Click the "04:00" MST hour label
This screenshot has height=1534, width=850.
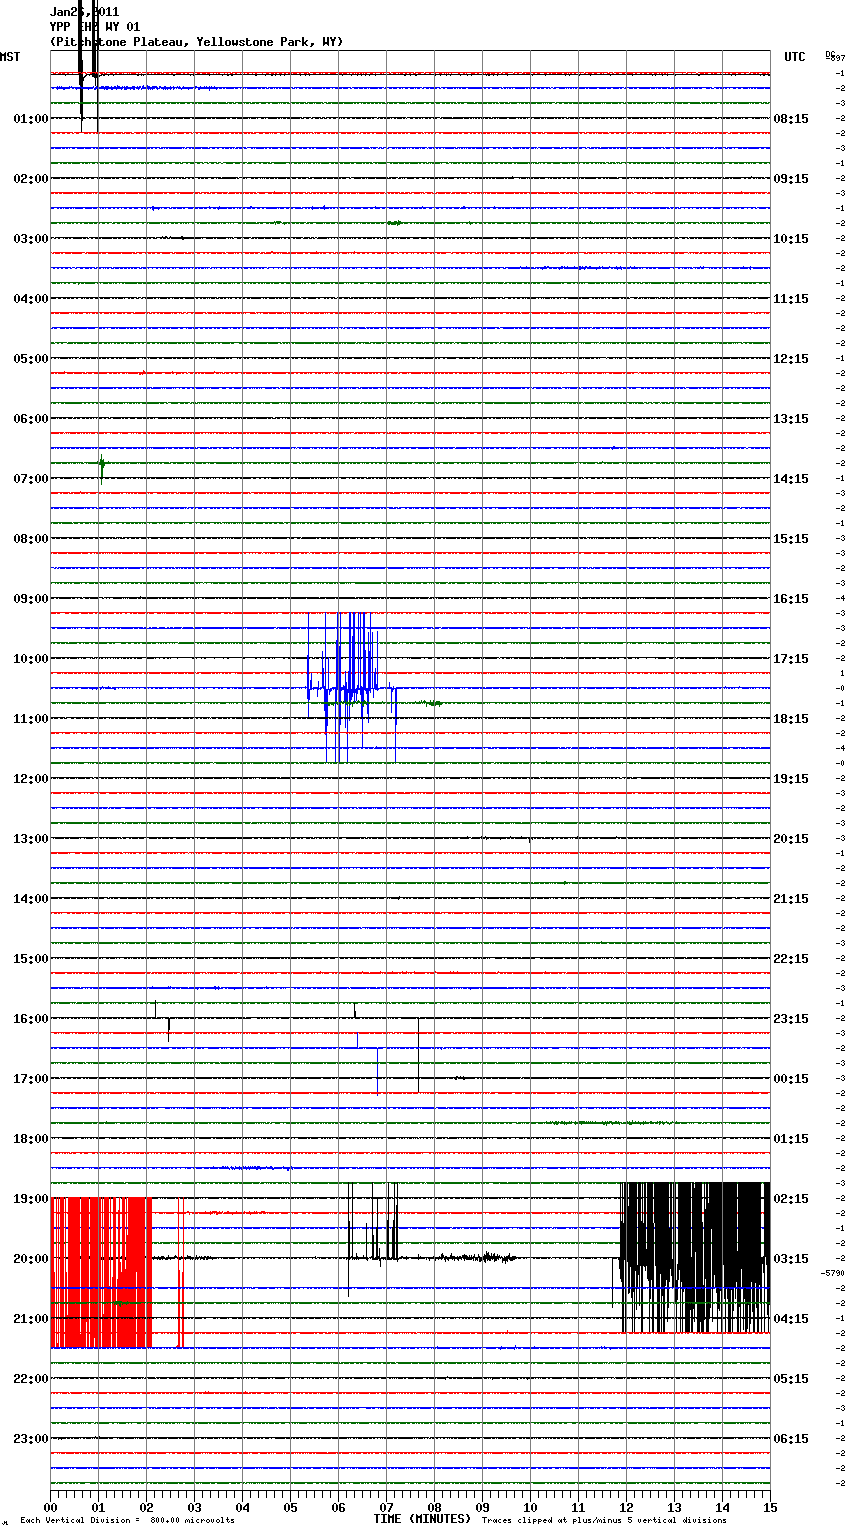click(x=30, y=299)
